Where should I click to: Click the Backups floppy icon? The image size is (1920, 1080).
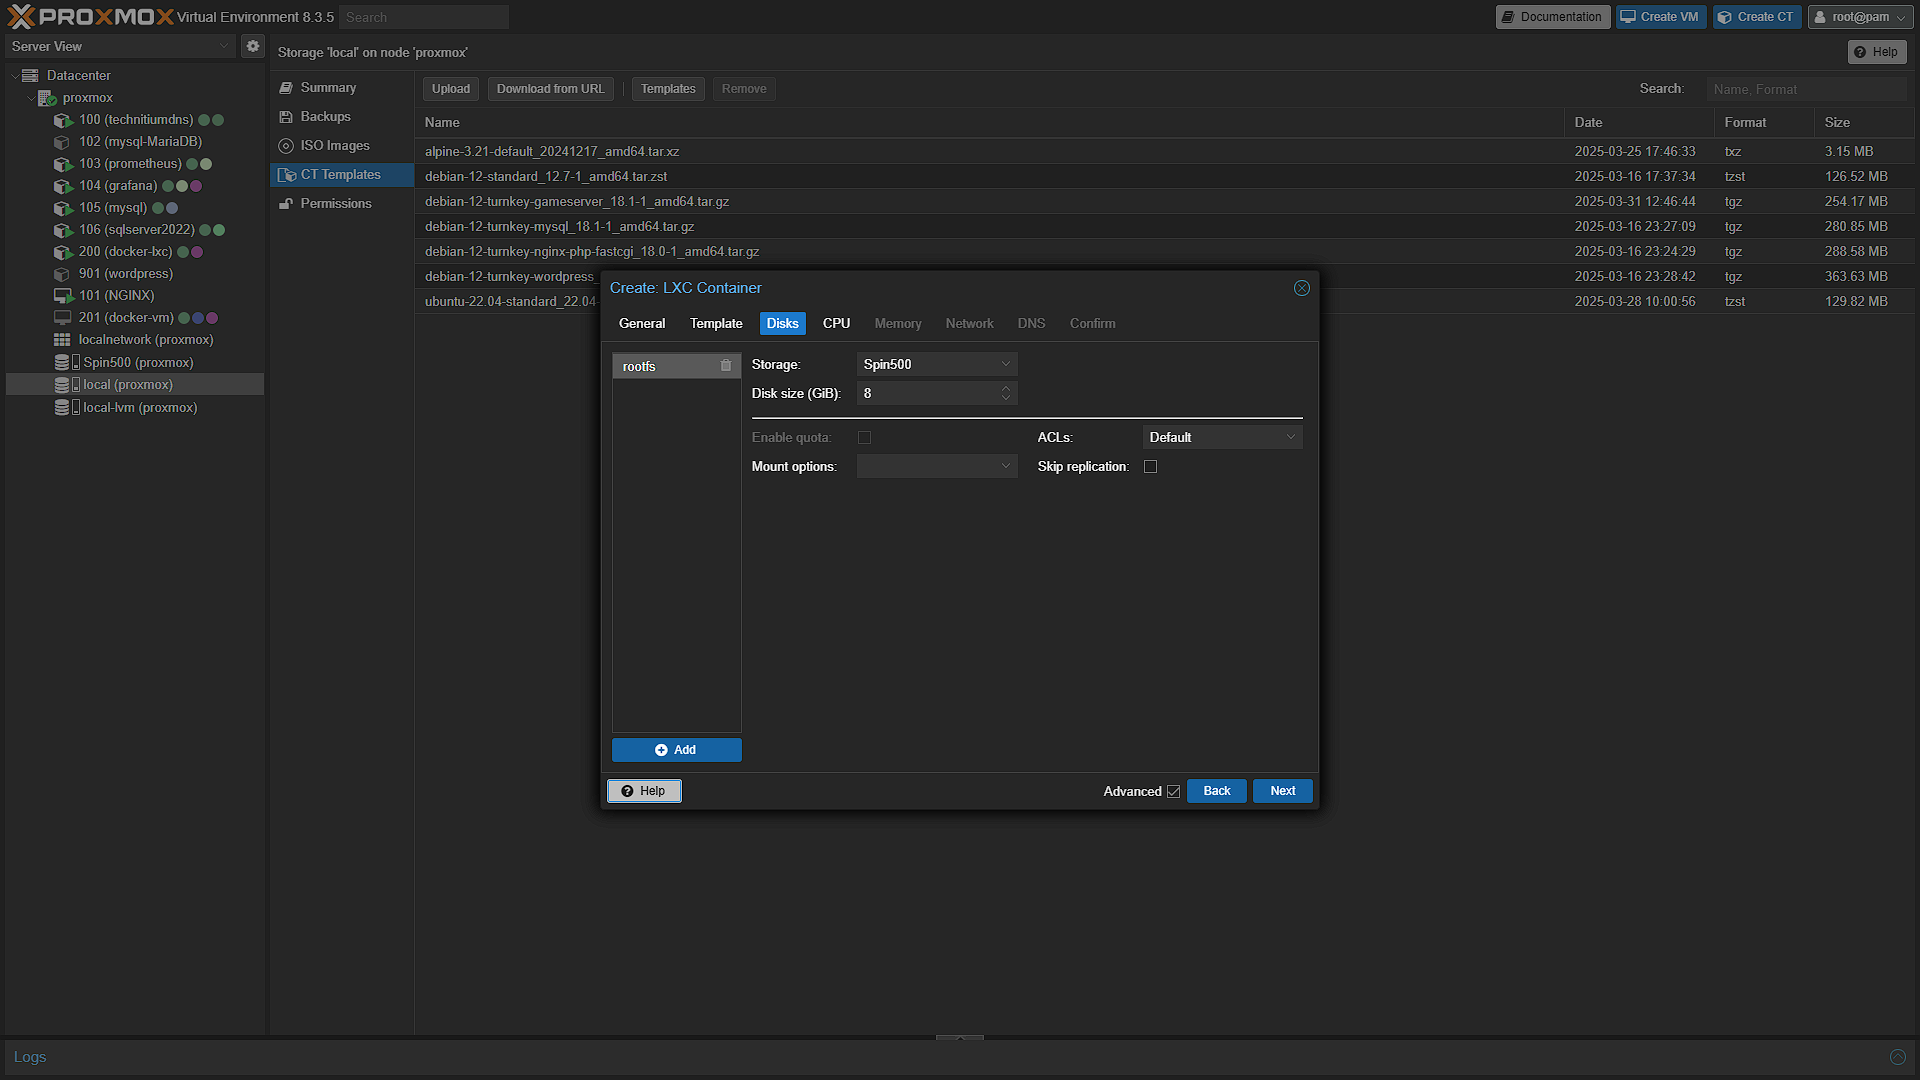pyautogui.click(x=286, y=117)
